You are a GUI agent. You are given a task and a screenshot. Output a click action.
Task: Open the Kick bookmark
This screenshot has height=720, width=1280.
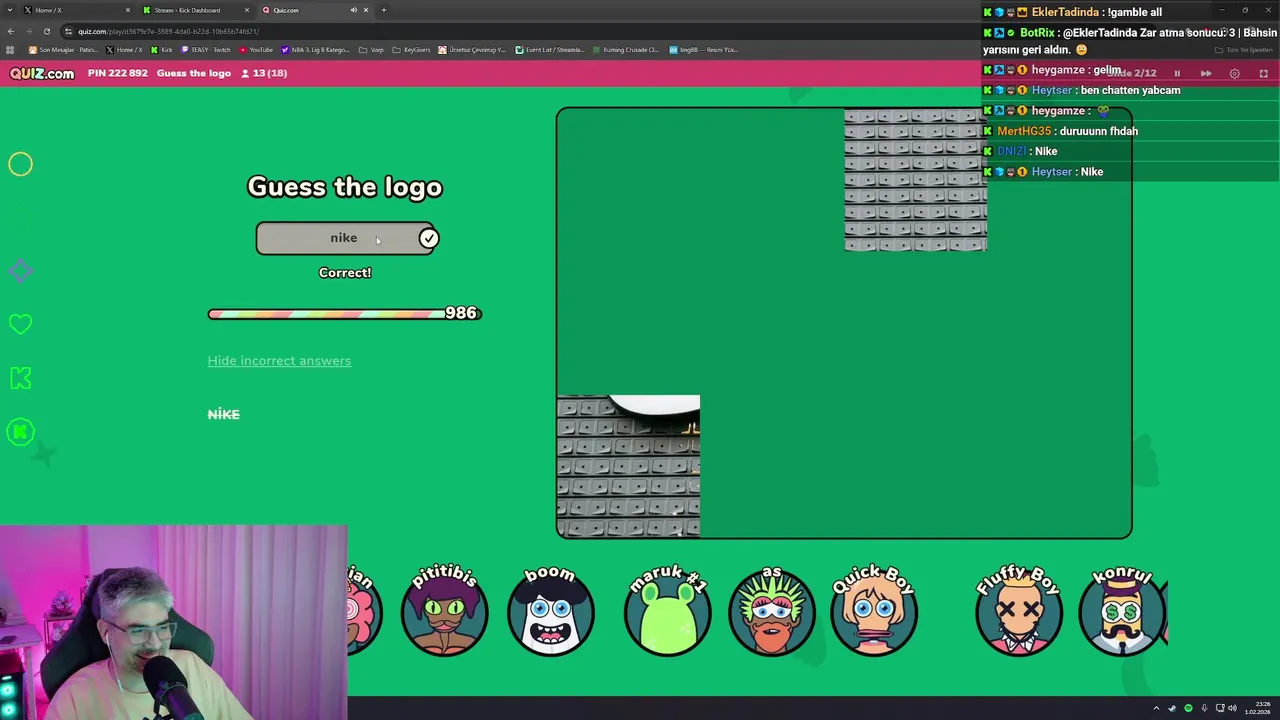click(x=162, y=50)
